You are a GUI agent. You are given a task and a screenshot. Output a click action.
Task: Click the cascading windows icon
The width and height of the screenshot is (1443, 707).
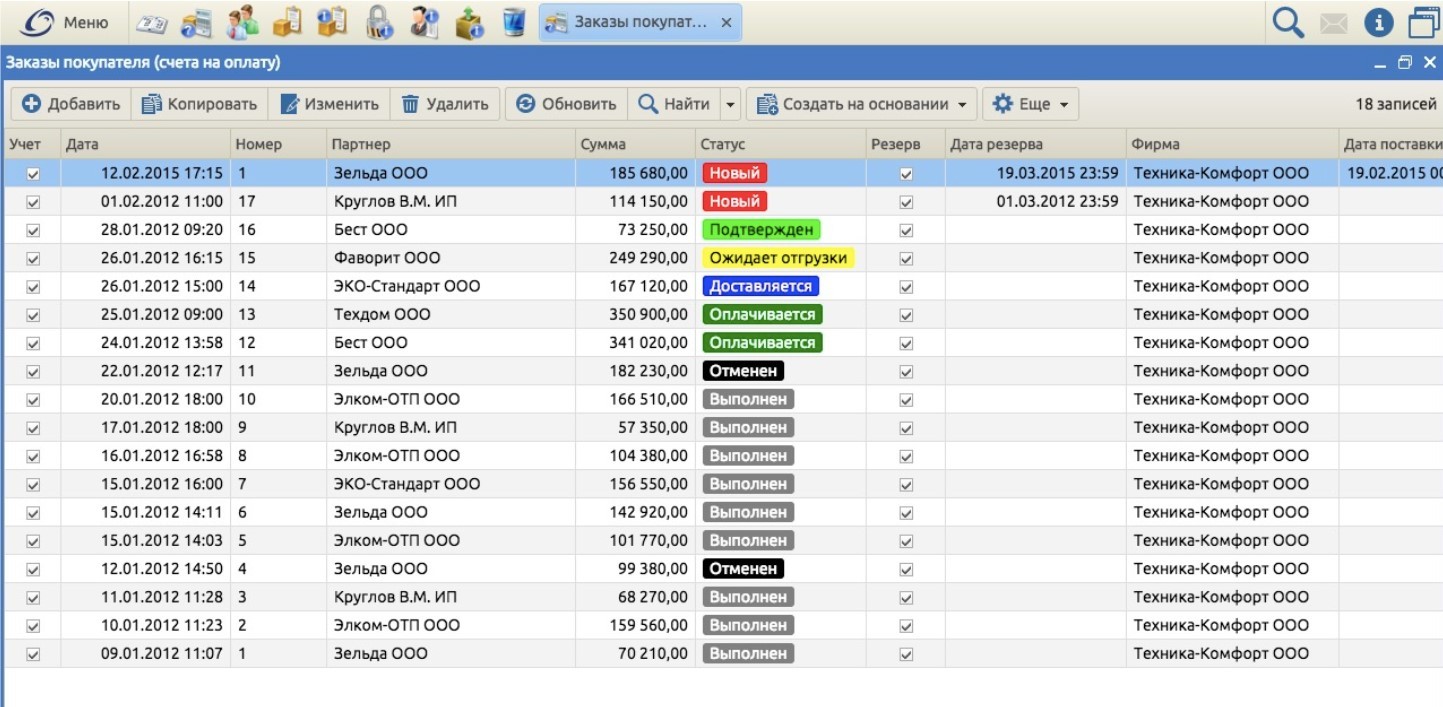1423,22
